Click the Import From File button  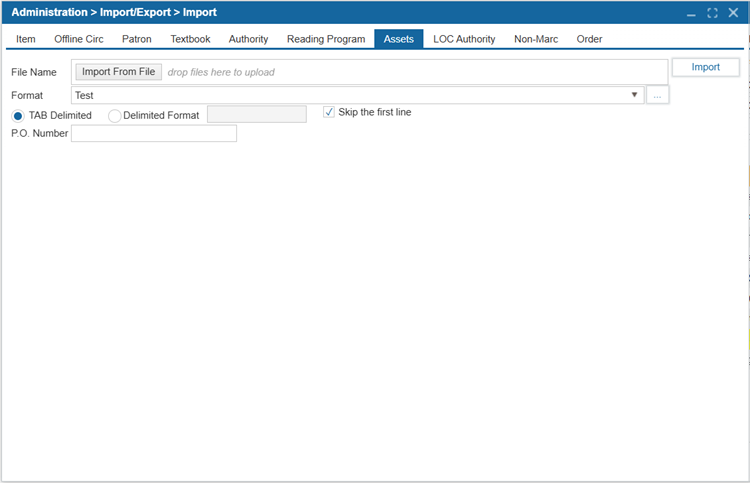tap(118, 72)
